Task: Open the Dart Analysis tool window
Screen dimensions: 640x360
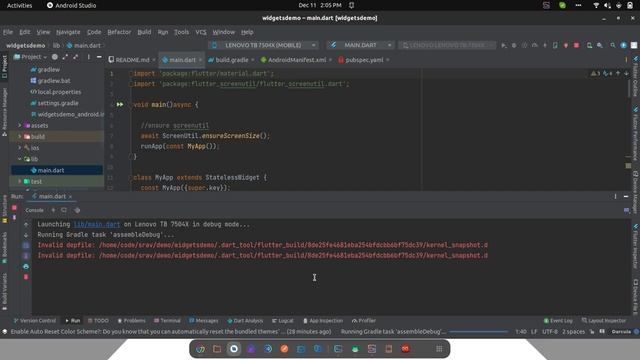Action: [245, 320]
